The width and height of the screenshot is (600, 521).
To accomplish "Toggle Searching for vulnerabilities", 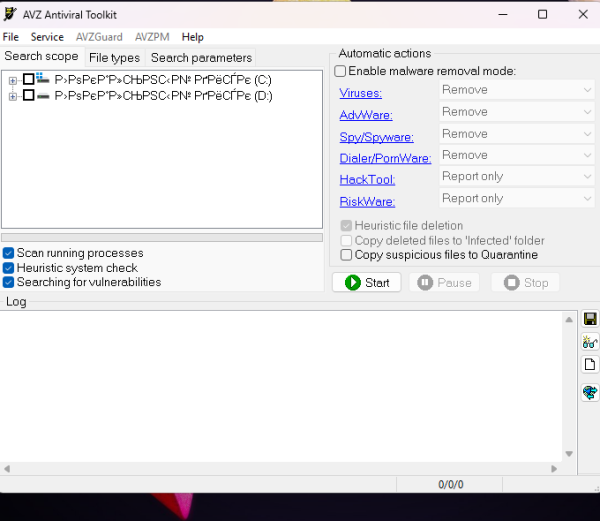I will (x=8, y=282).
